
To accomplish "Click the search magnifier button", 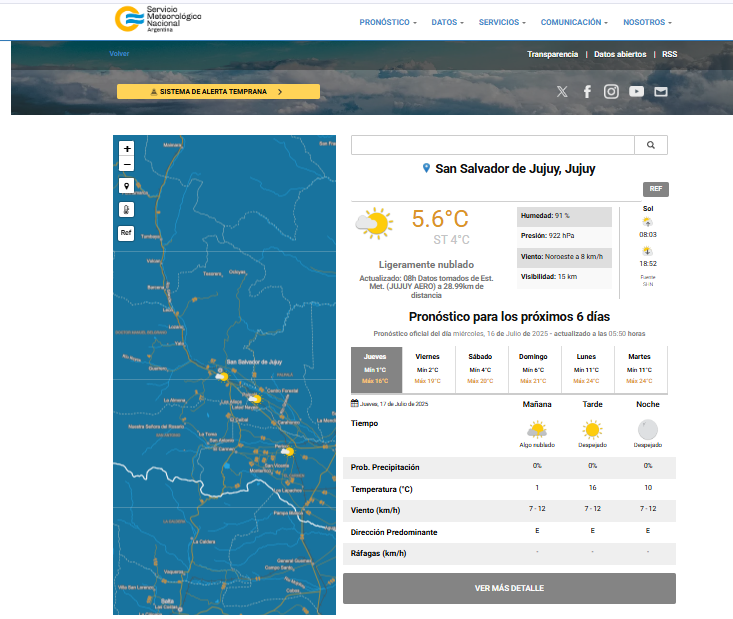I will coord(651,145).
